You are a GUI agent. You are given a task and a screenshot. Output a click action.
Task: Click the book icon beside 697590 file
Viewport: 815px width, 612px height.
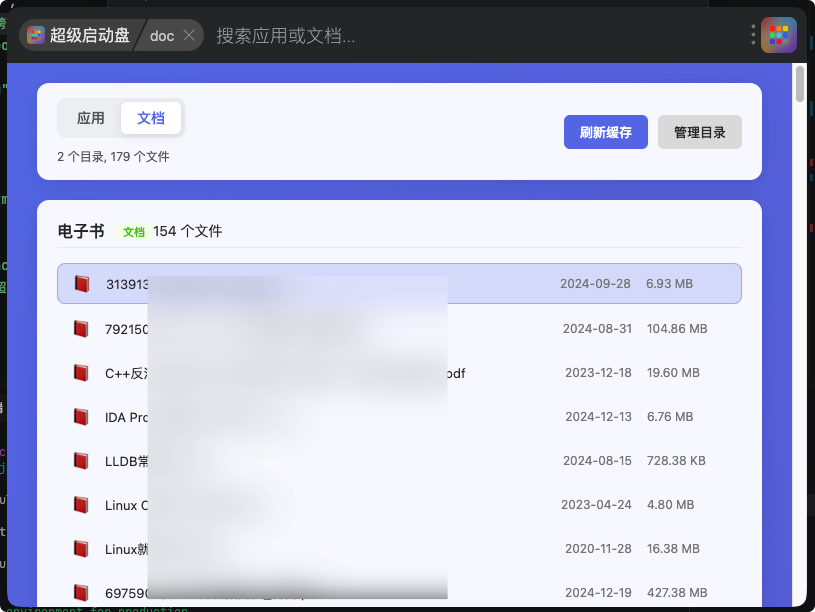(81, 593)
